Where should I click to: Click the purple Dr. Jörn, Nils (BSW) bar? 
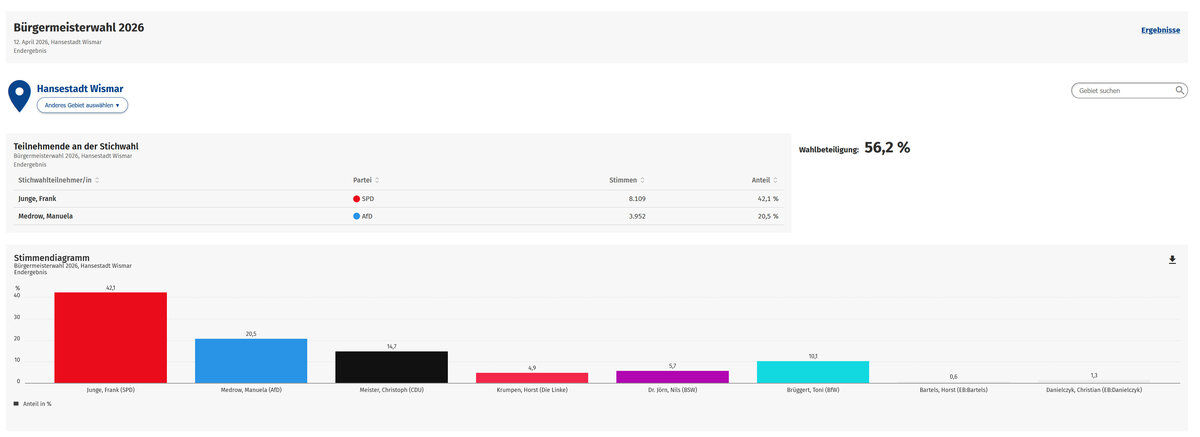672,377
